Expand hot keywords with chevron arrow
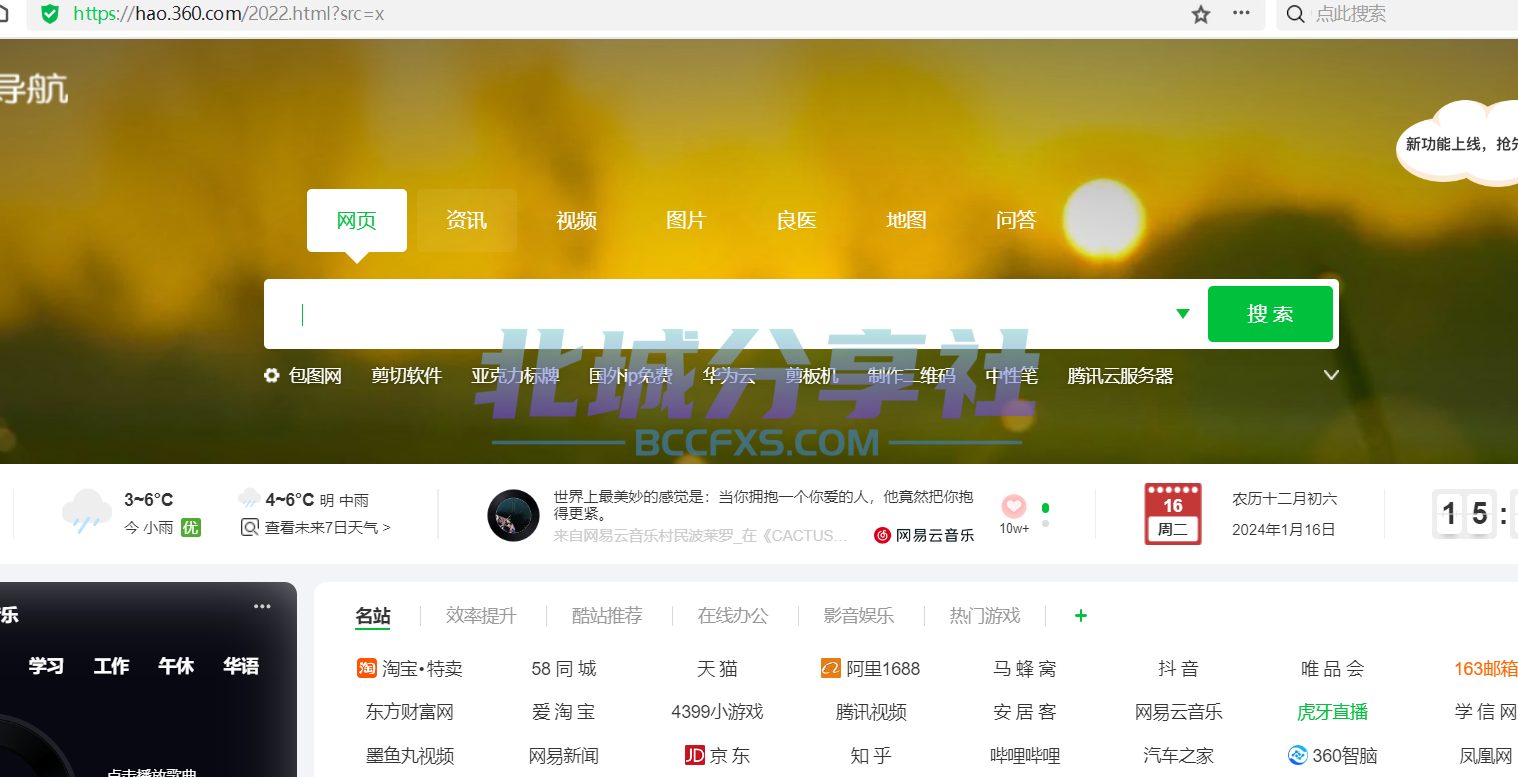Viewport: 1518px width, 777px height. click(1331, 376)
